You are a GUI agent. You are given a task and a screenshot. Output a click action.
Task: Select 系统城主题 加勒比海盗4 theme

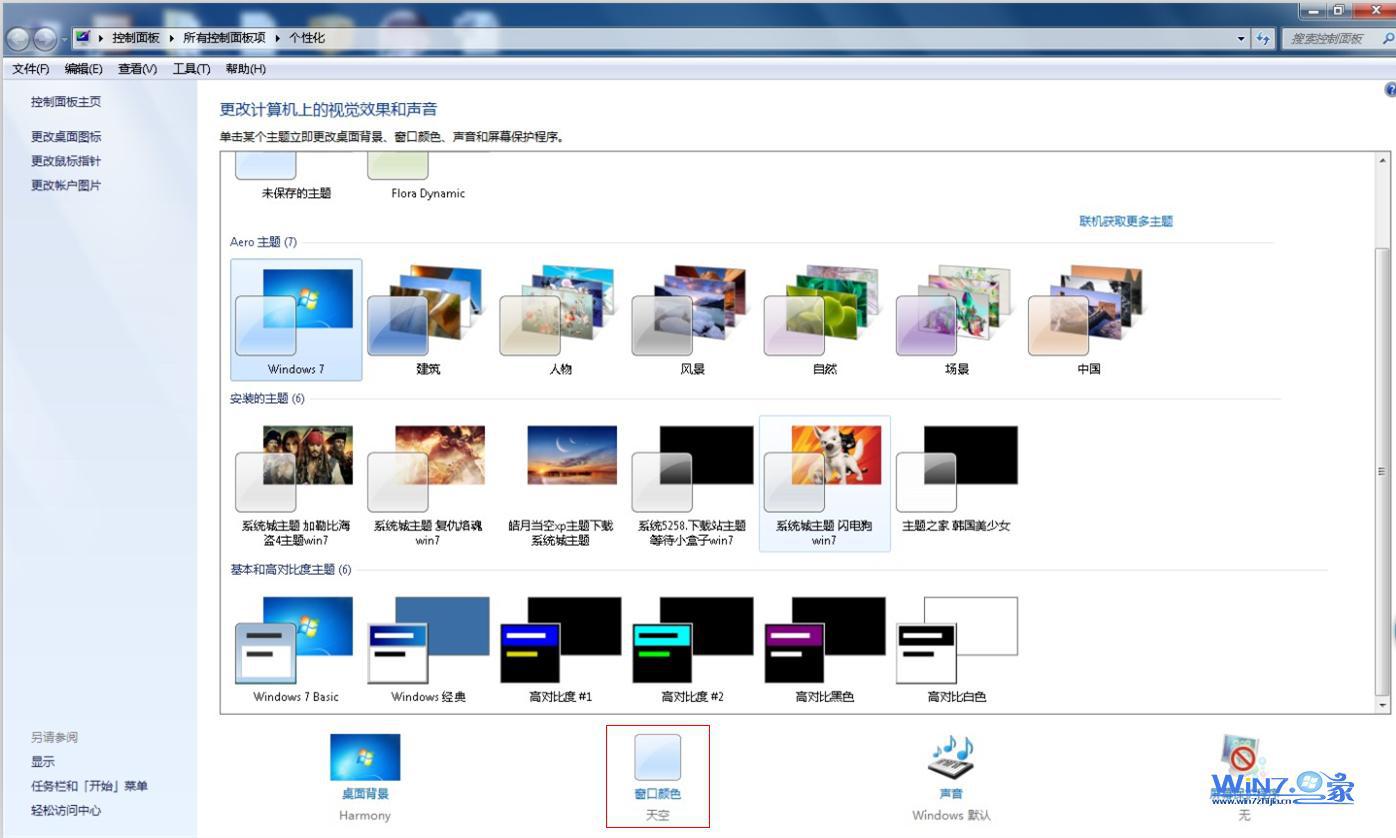[296, 484]
